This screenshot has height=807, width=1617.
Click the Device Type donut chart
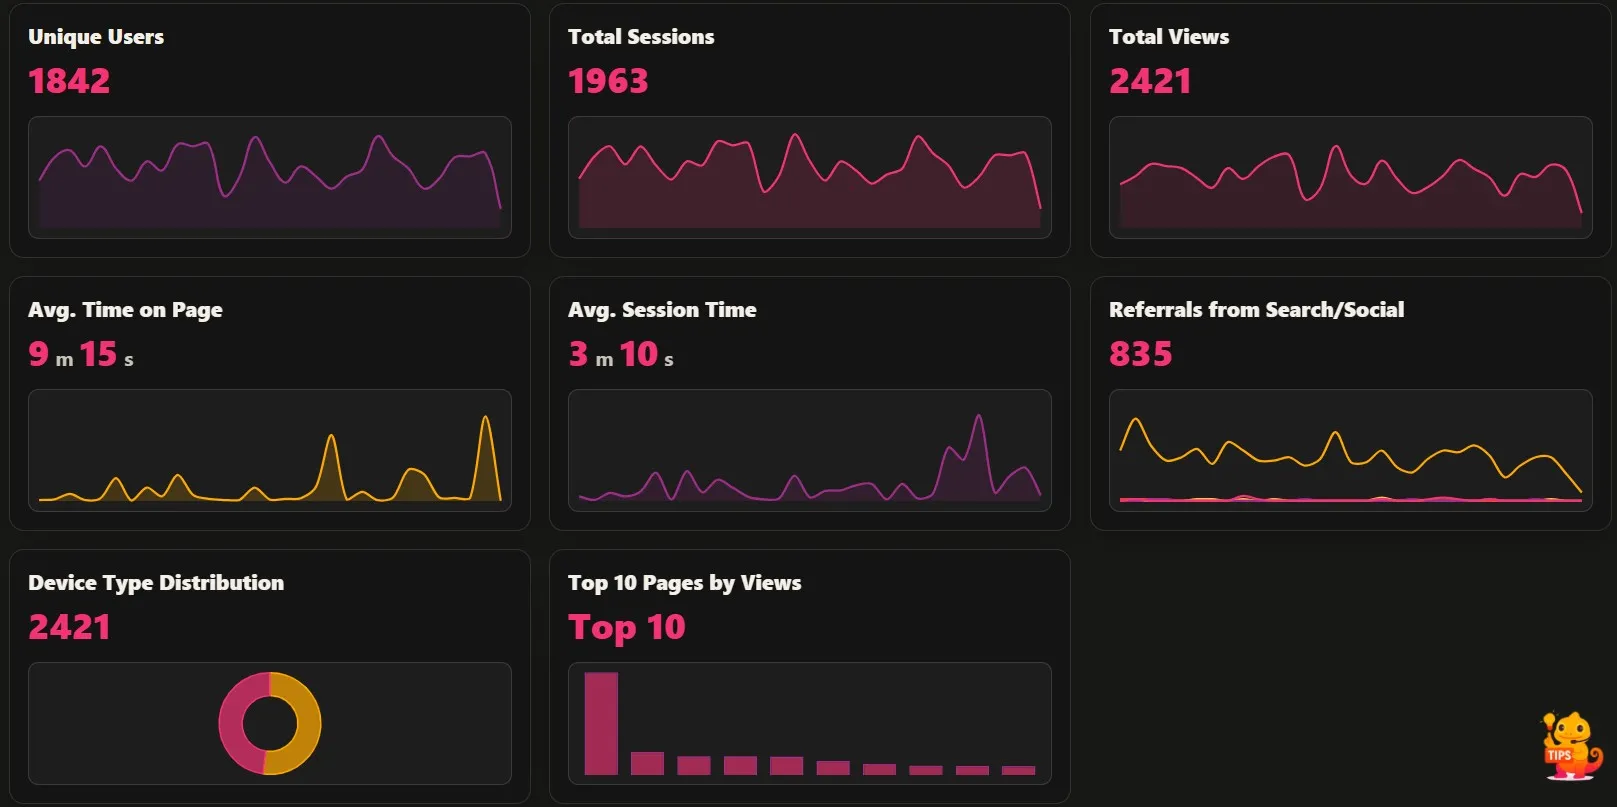[270, 723]
